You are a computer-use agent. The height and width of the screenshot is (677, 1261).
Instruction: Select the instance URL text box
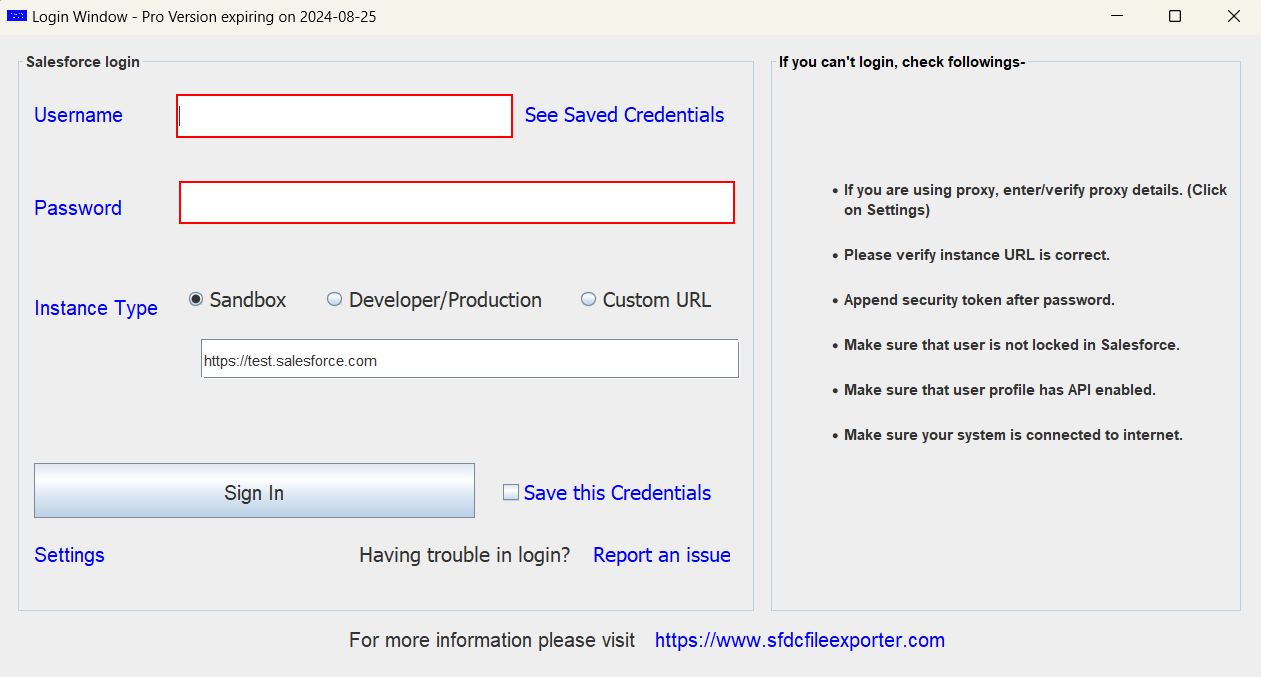tap(469, 358)
